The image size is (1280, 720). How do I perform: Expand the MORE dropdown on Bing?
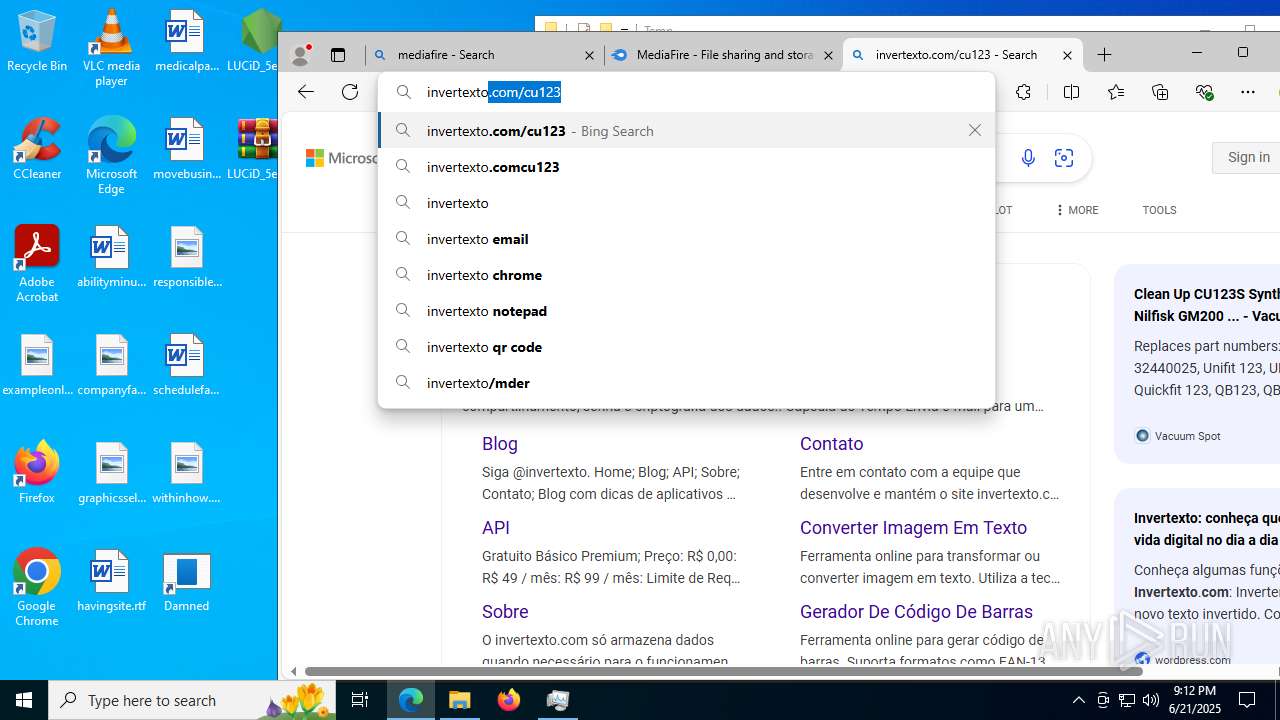click(x=1077, y=210)
